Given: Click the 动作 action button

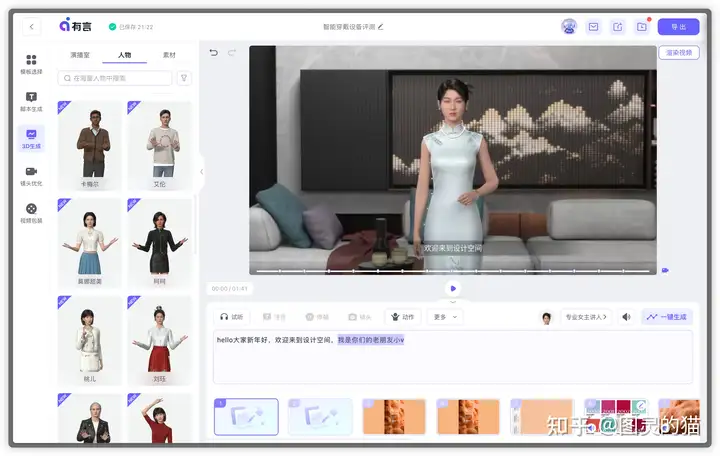Looking at the screenshot, I should click(403, 317).
